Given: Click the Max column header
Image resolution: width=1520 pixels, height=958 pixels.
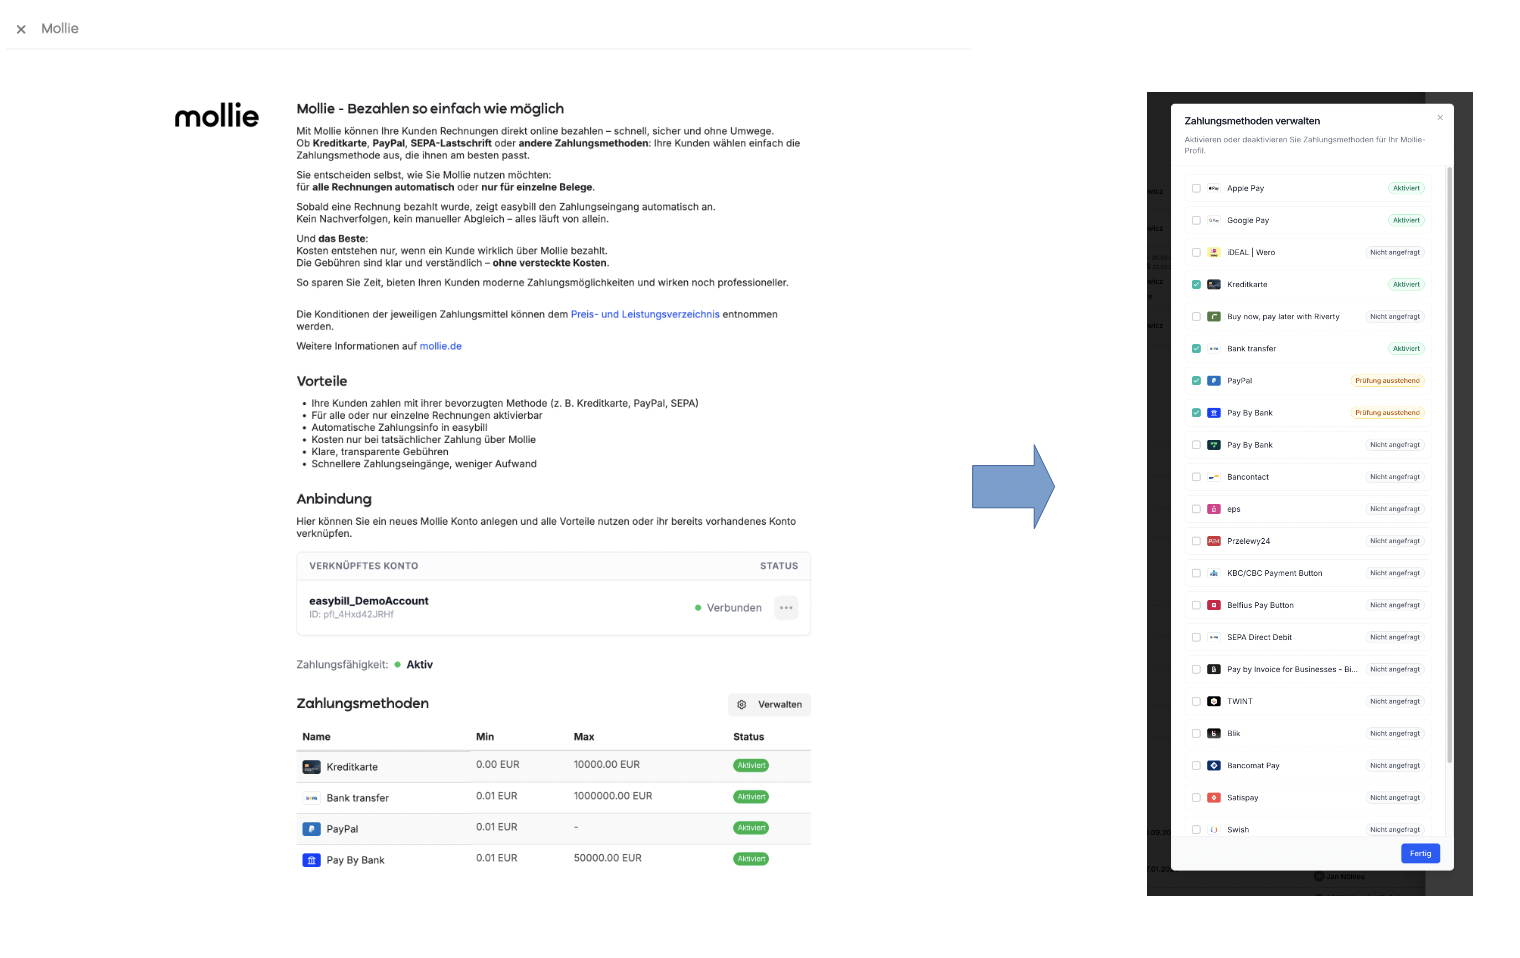Looking at the screenshot, I should pyautogui.click(x=584, y=737).
